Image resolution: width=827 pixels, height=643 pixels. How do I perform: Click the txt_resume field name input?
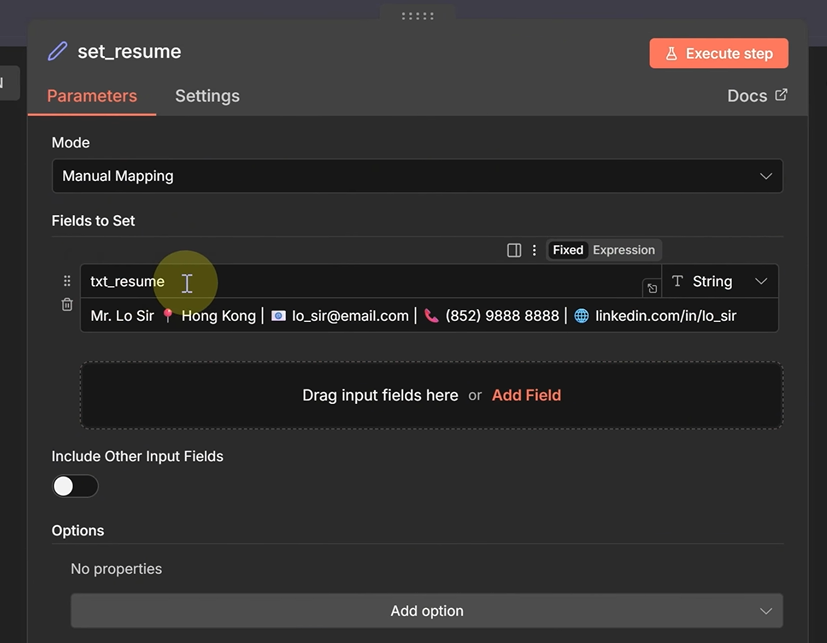360,281
